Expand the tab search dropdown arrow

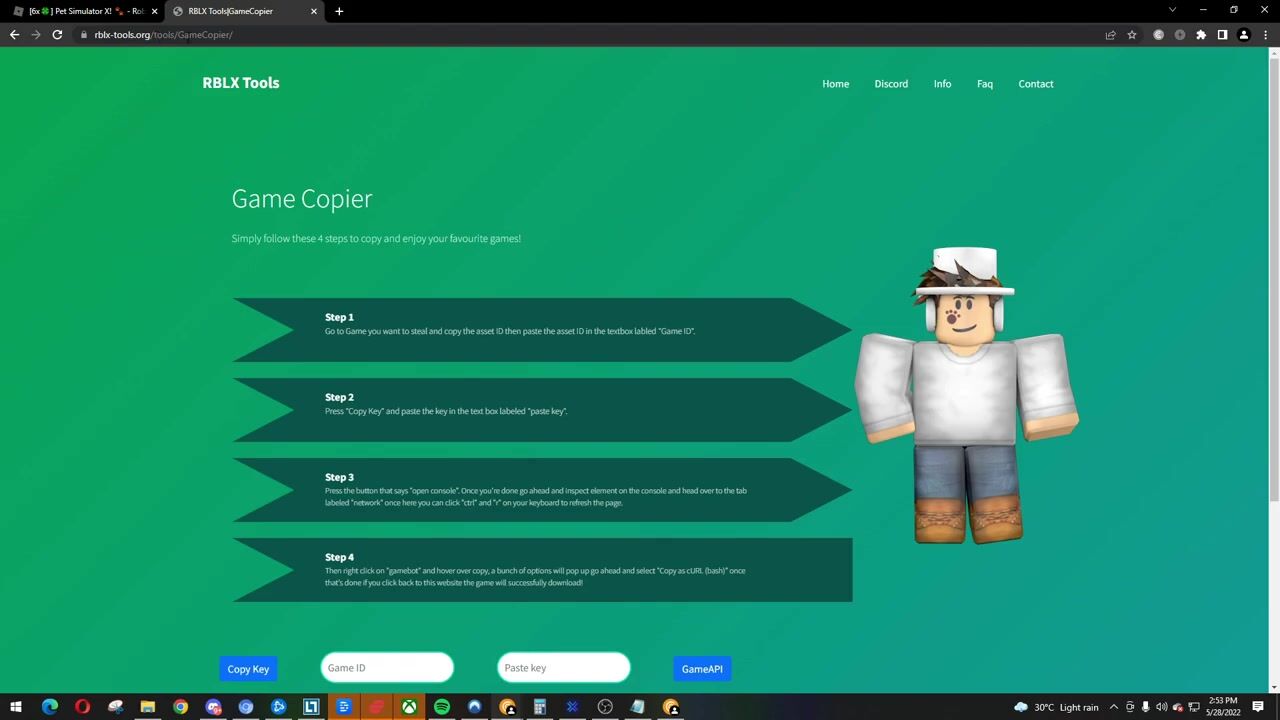(x=1172, y=10)
